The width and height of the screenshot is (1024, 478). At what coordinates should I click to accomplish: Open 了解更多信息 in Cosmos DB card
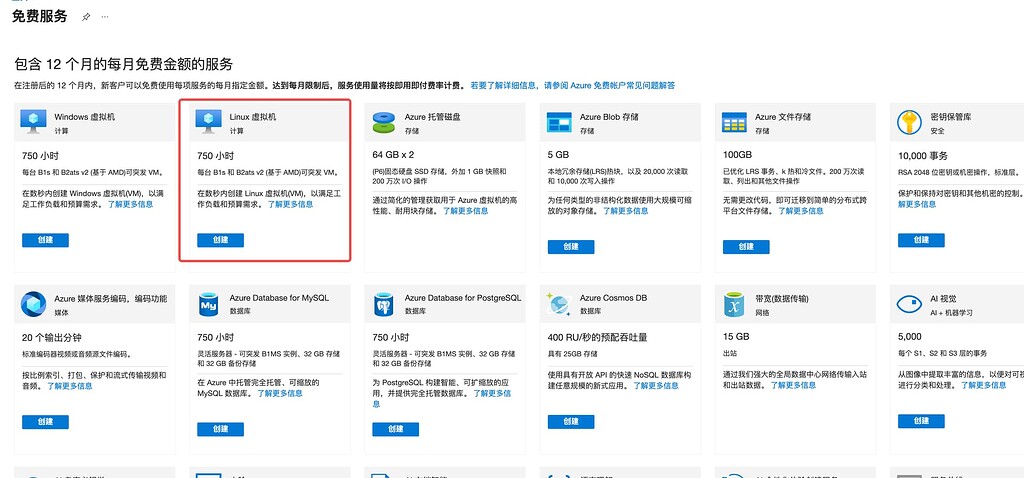point(656,386)
